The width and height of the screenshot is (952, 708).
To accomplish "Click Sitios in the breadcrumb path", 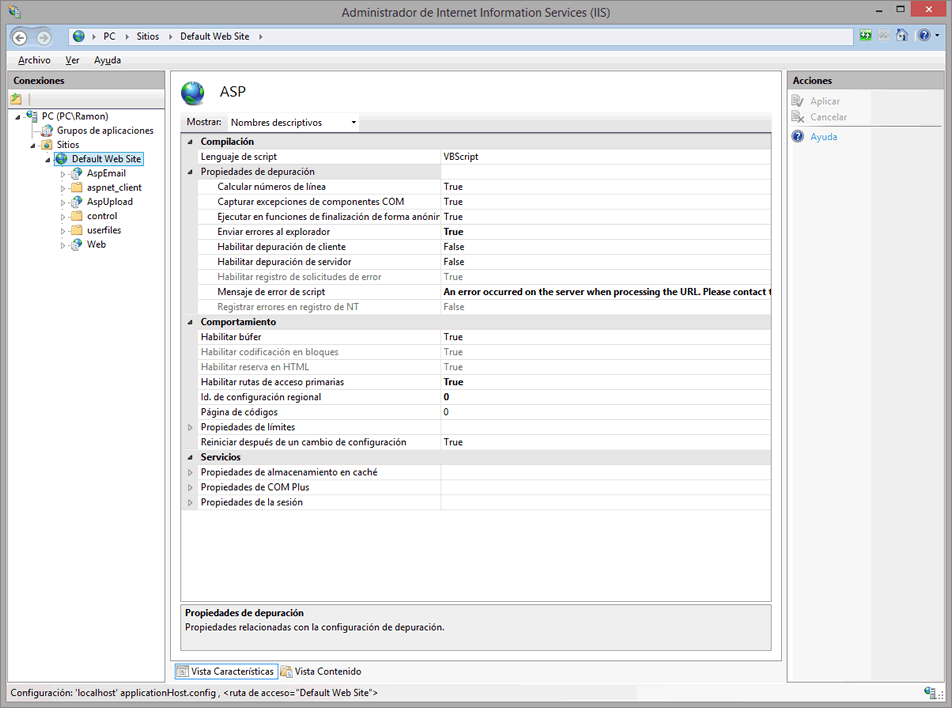I will [x=148, y=36].
